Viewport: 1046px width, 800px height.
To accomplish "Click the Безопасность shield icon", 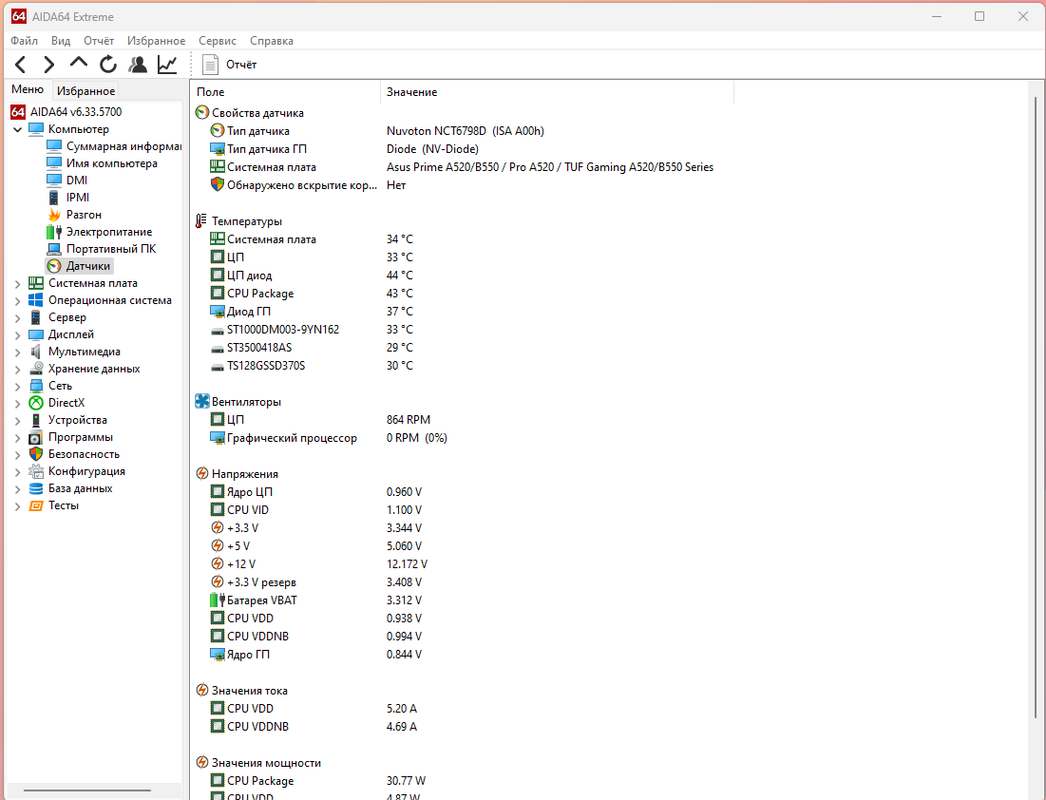I will pyautogui.click(x=36, y=454).
